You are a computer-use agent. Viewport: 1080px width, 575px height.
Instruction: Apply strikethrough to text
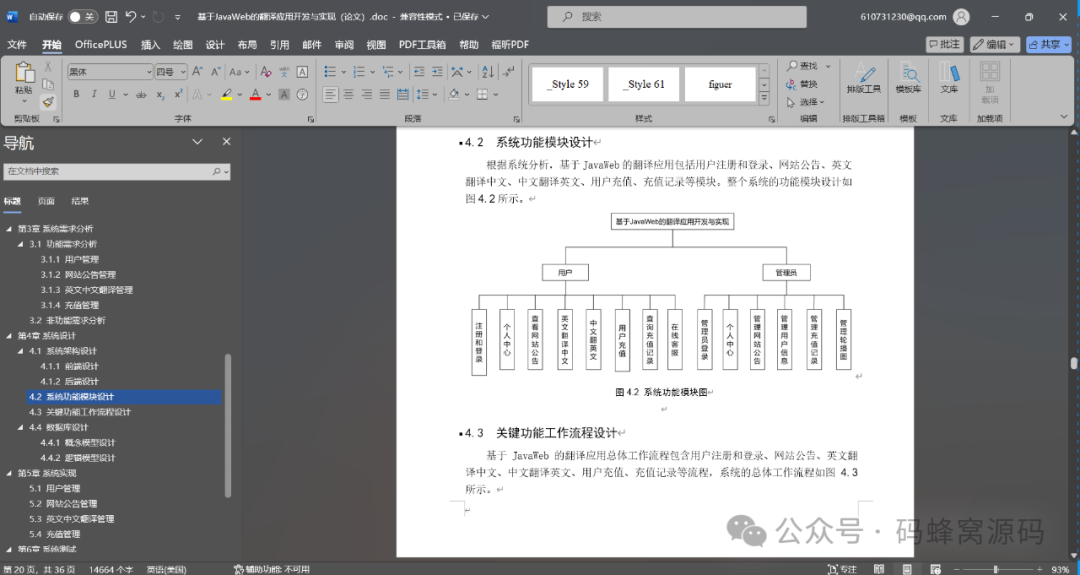(x=141, y=94)
